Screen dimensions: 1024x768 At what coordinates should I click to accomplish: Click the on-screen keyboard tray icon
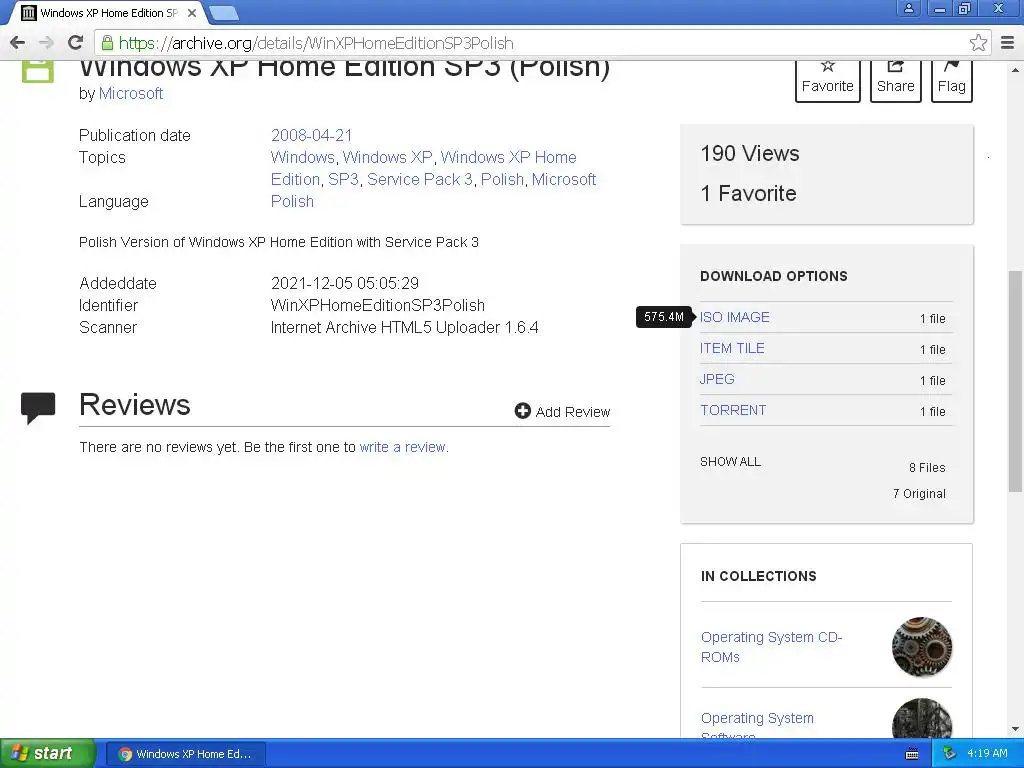click(912, 754)
